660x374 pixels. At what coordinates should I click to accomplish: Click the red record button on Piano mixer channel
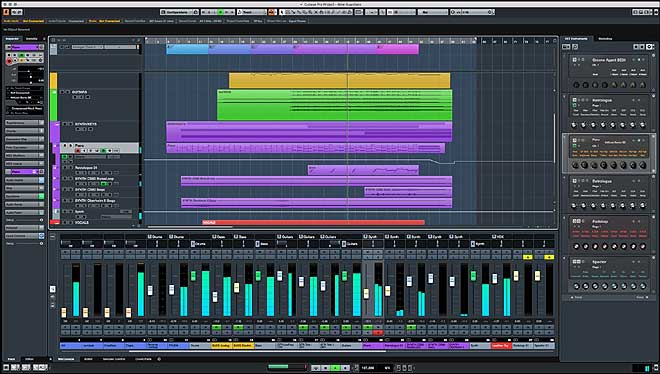(x=378, y=333)
